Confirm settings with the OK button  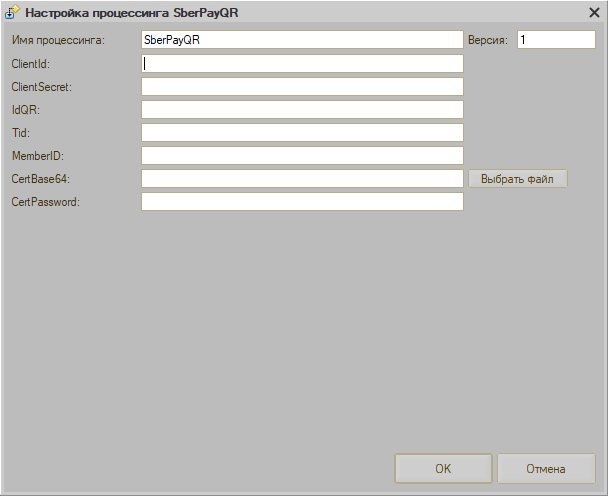(443, 468)
